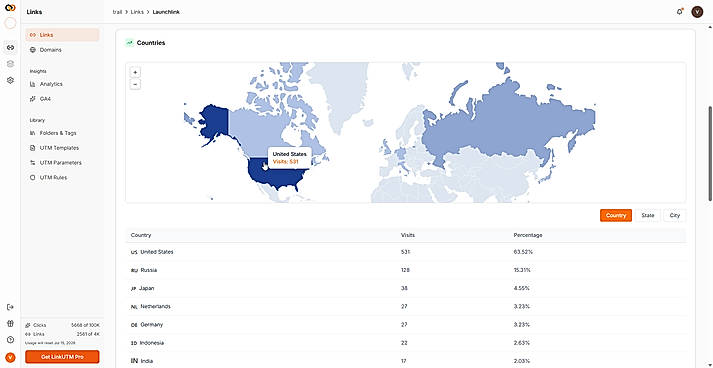Click the page vertical scrollbar thumb

point(710,153)
